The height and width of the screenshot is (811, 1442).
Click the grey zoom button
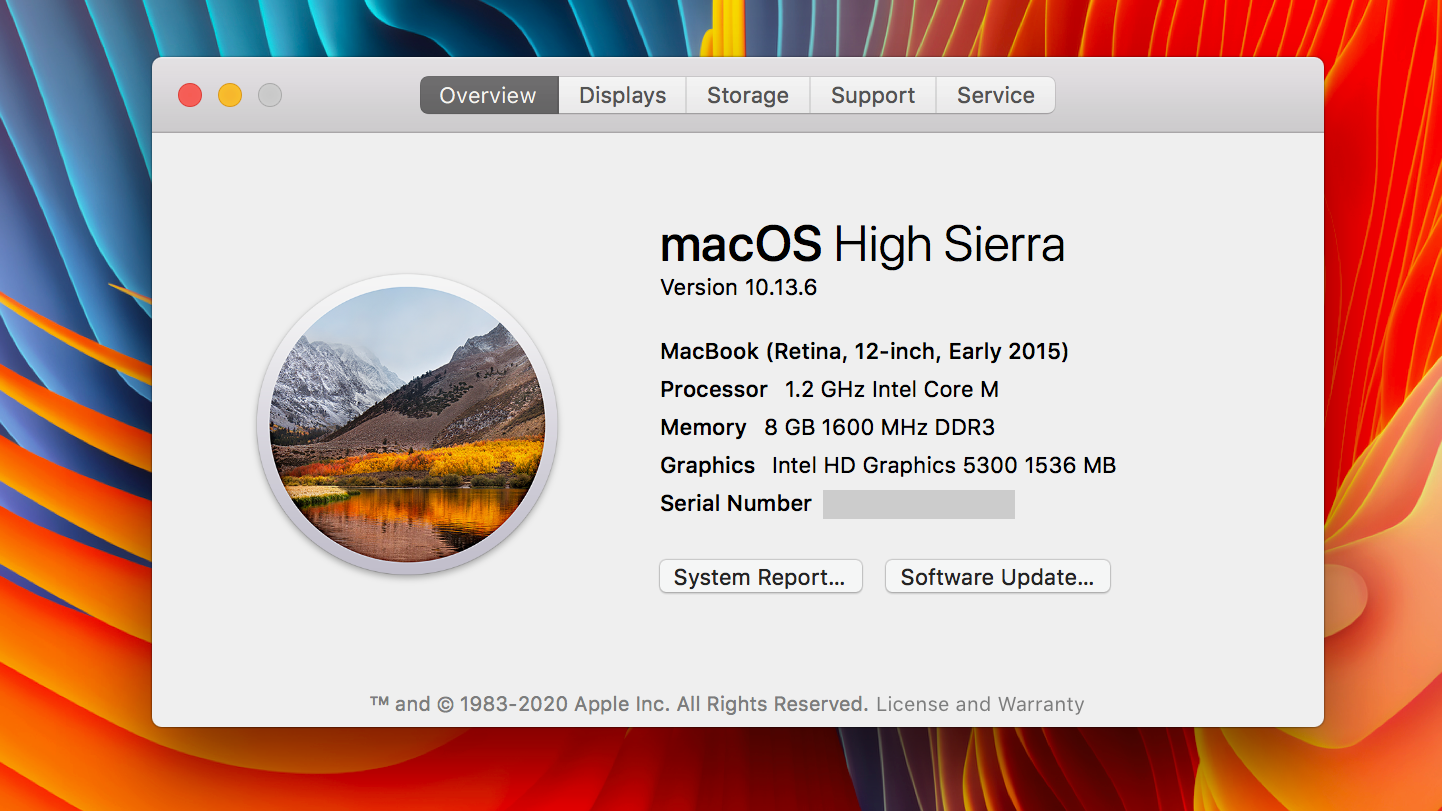[269, 95]
